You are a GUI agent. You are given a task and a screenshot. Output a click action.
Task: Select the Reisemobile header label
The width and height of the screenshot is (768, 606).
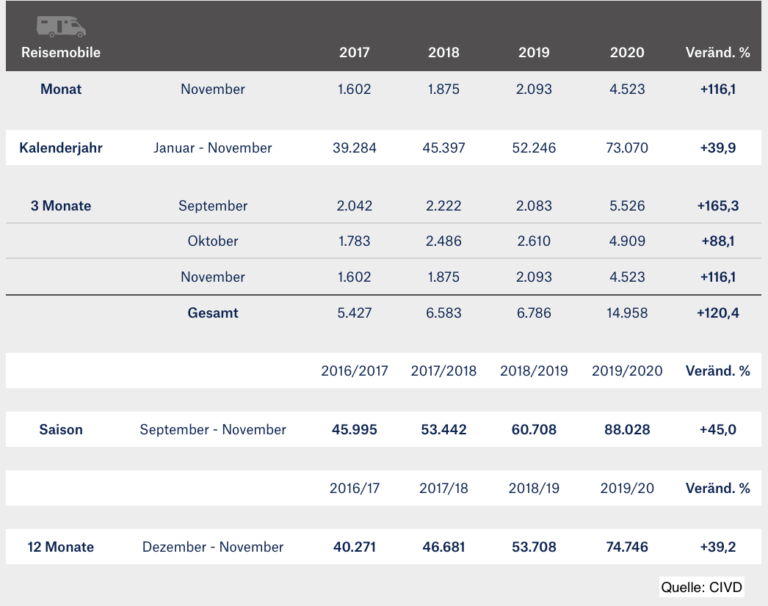(61, 52)
